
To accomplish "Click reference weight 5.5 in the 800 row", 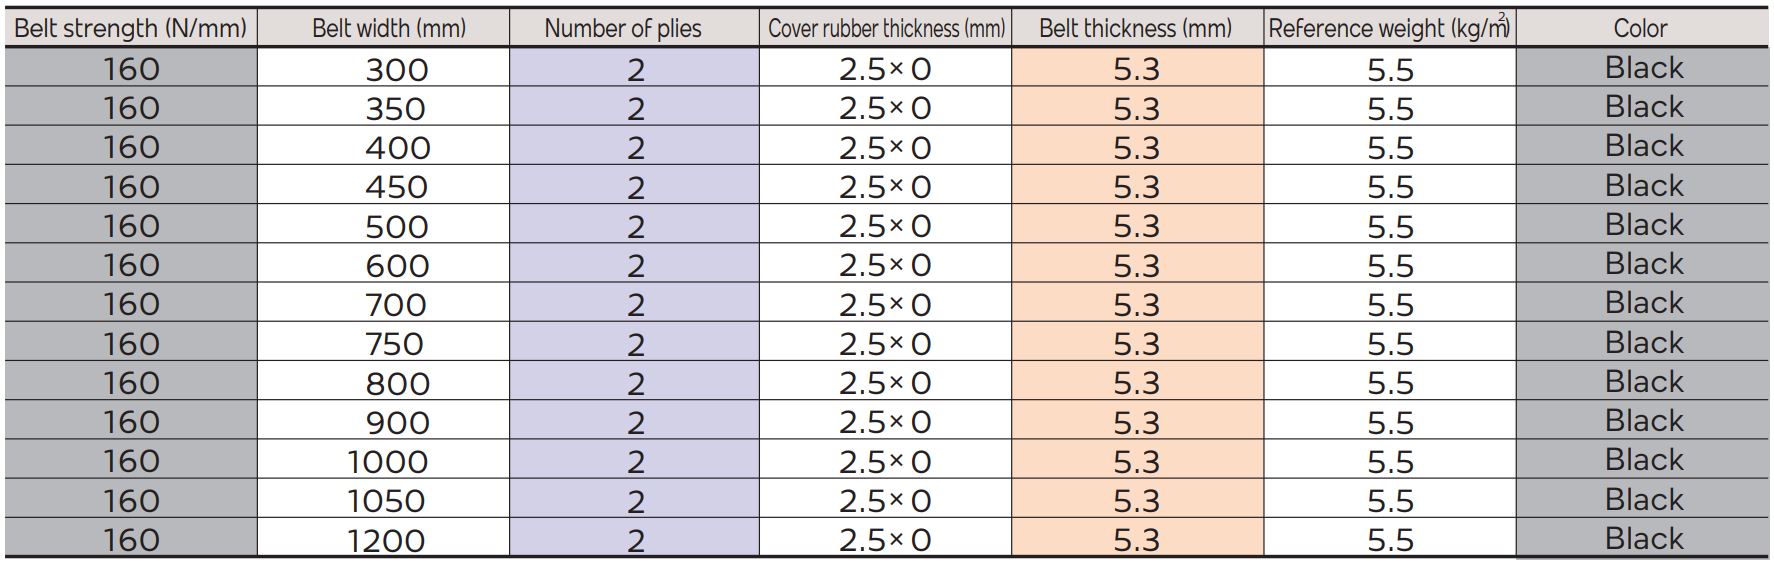I will [x=1390, y=382].
